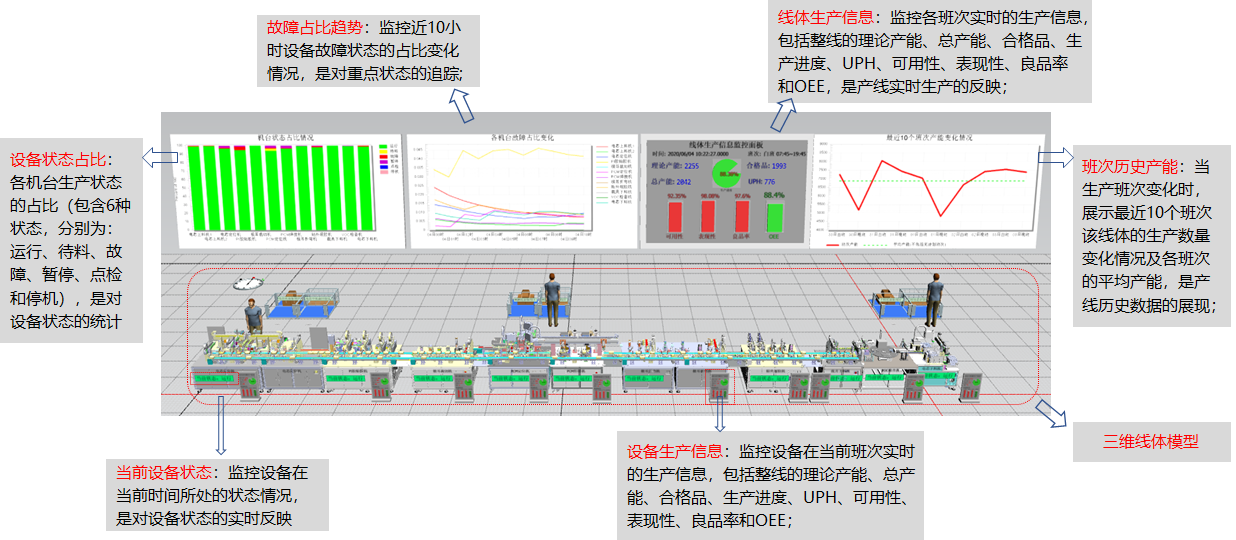Select the left operator figure by the line
This screenshot has width=1236, height=540.
pos(254,317)
